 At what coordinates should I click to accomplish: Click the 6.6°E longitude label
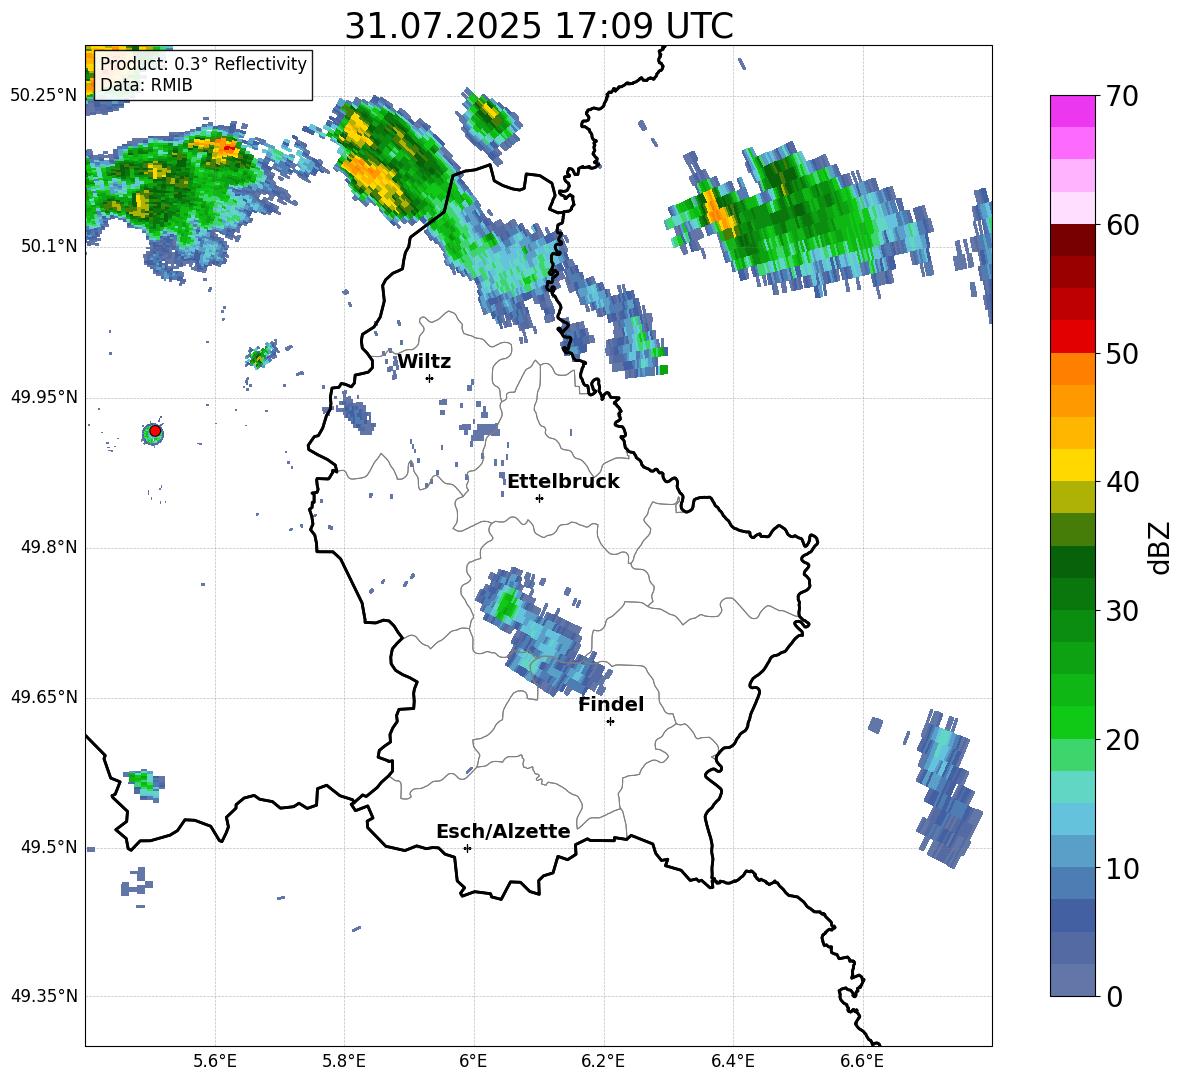point(862,1061)
